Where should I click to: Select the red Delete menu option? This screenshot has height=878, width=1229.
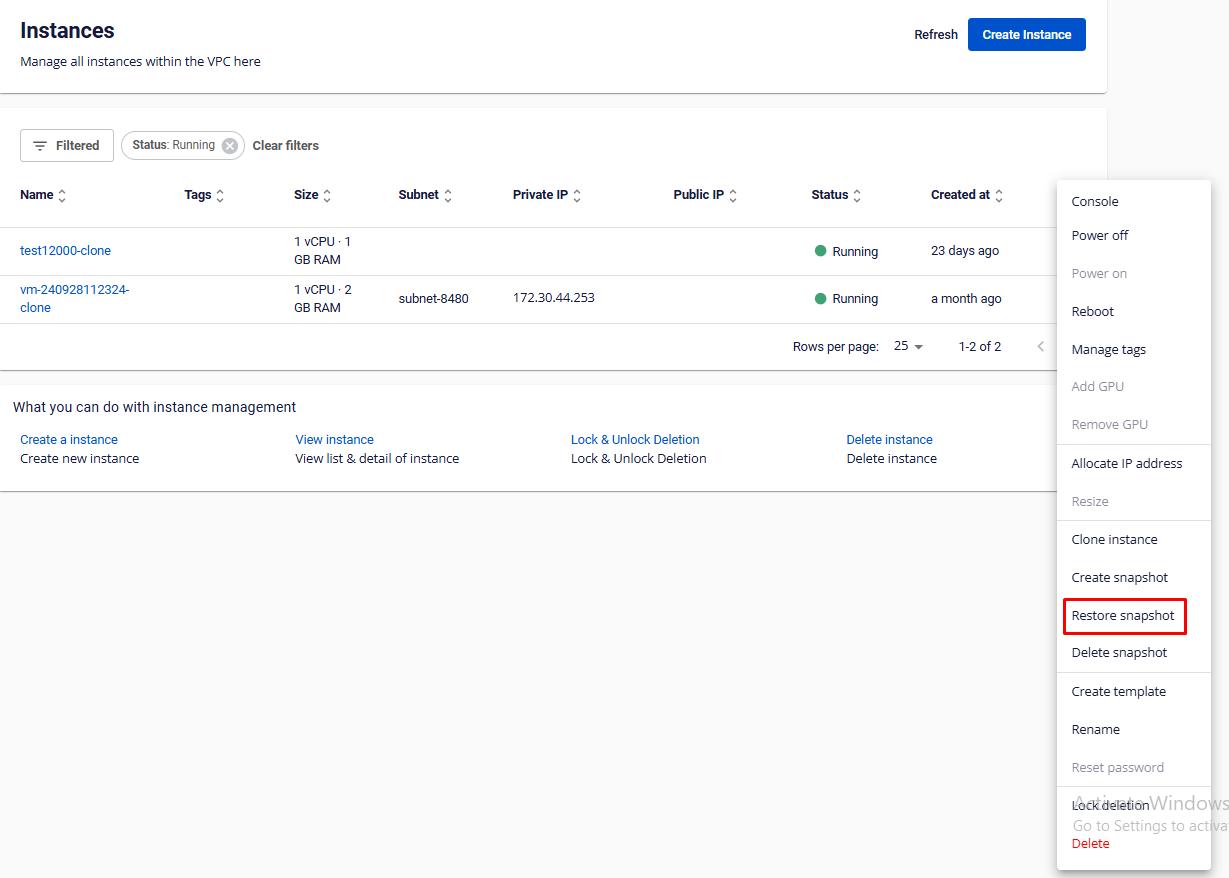(x=1090, y=844)
